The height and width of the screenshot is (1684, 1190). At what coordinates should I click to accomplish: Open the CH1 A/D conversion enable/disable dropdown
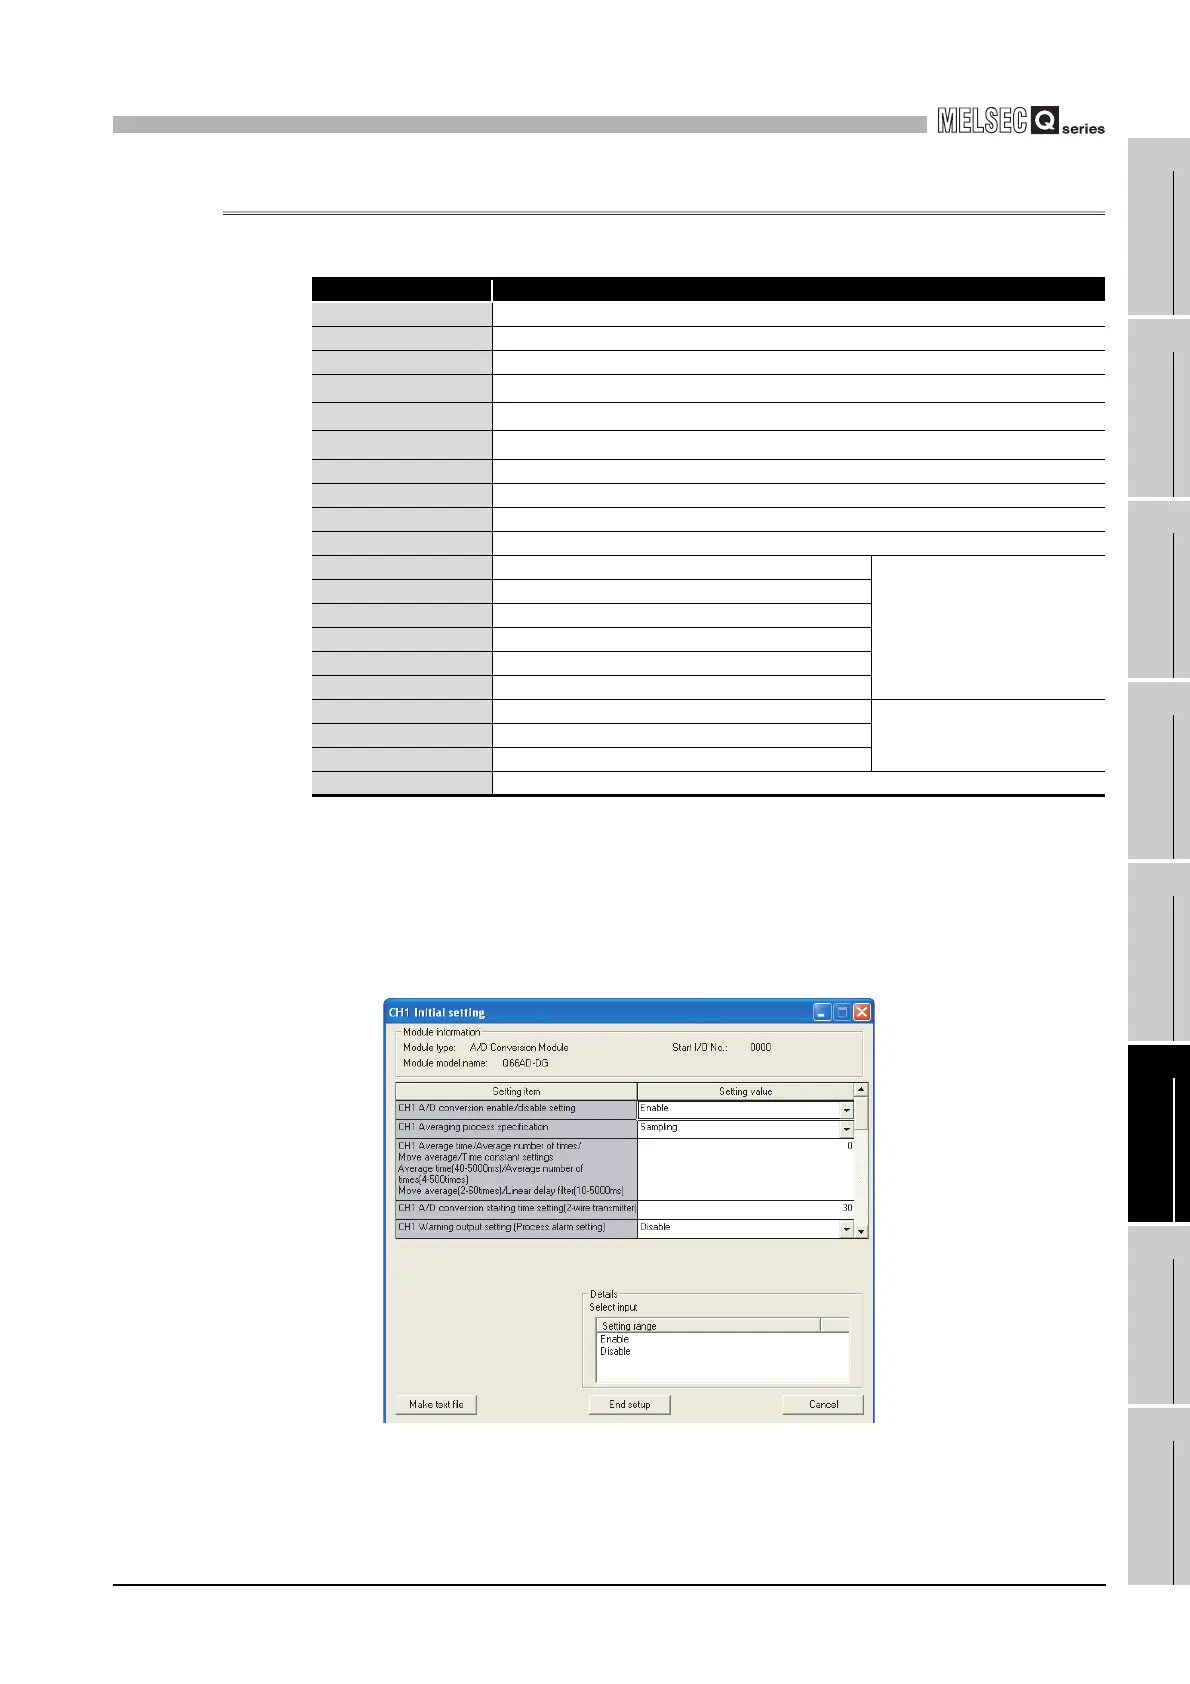coord(846,1109)
